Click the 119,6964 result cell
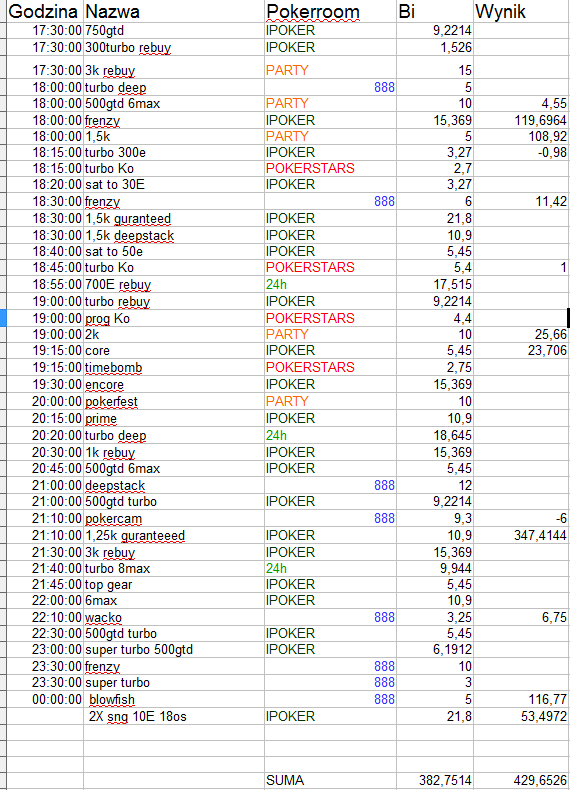The height and width of the screenshot is (790, 570). coord(521,120)
